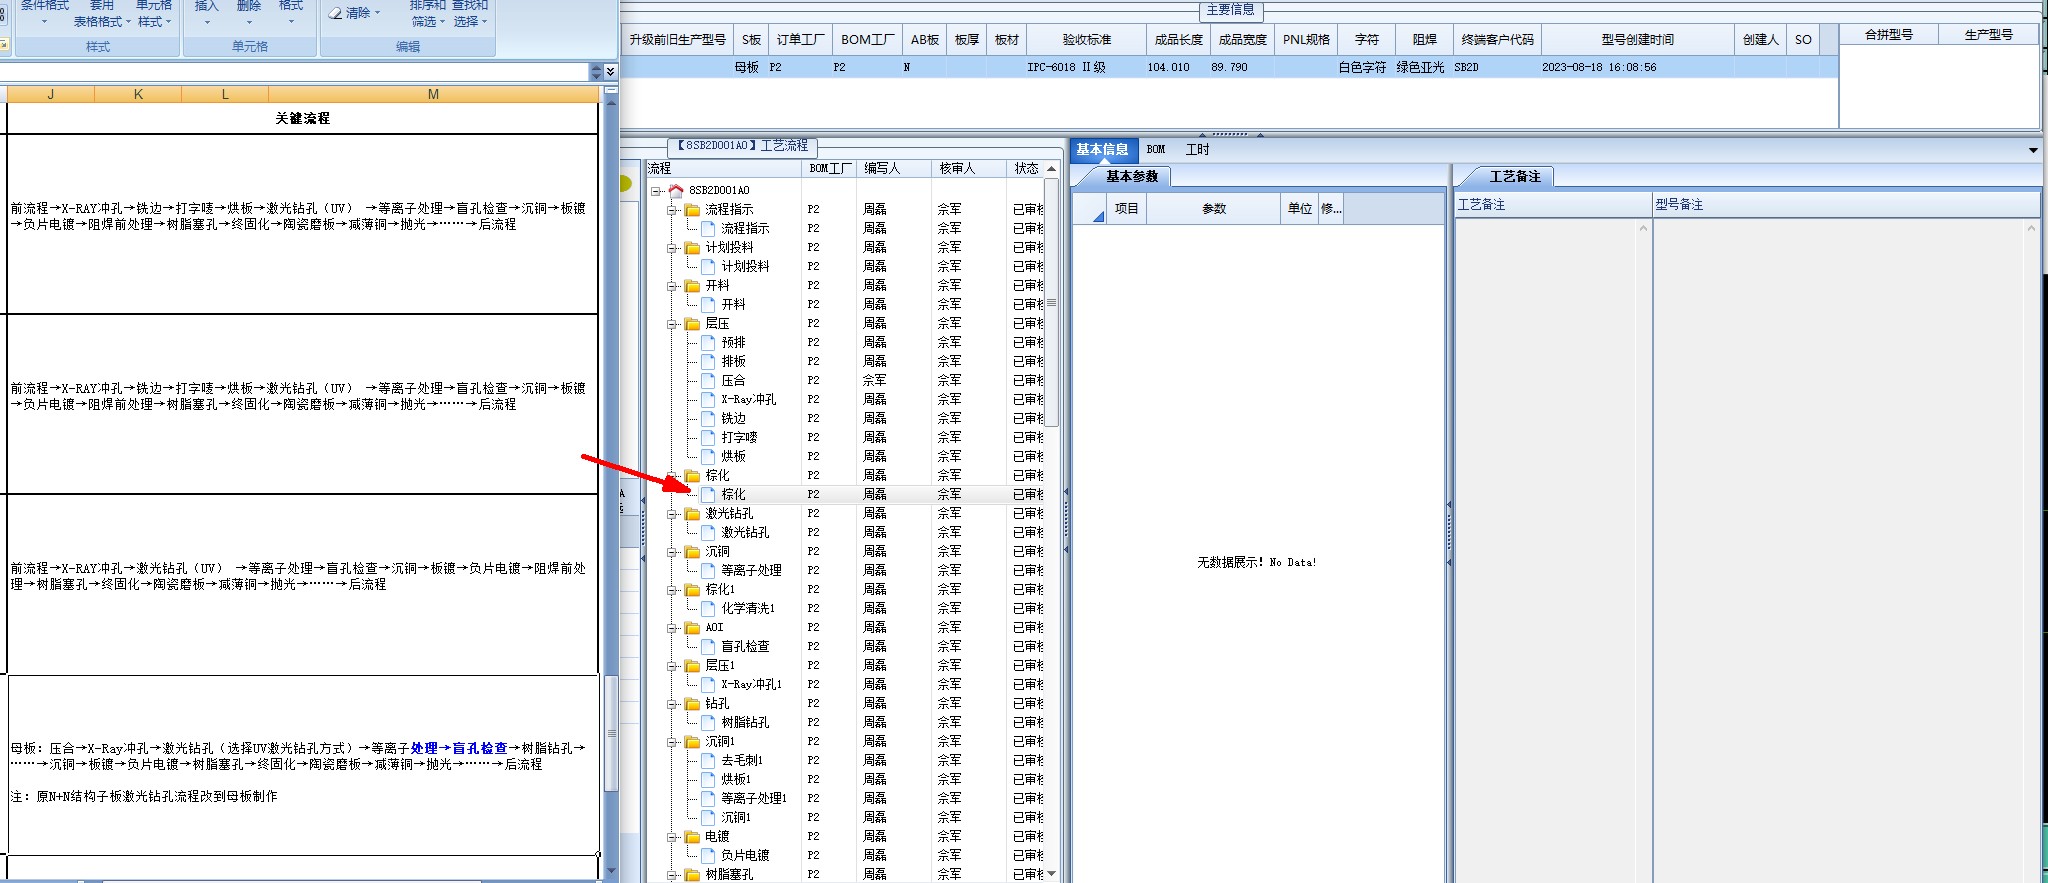Click the 计划投料 folder icon

pyautogui.click(x=692, y=247)
